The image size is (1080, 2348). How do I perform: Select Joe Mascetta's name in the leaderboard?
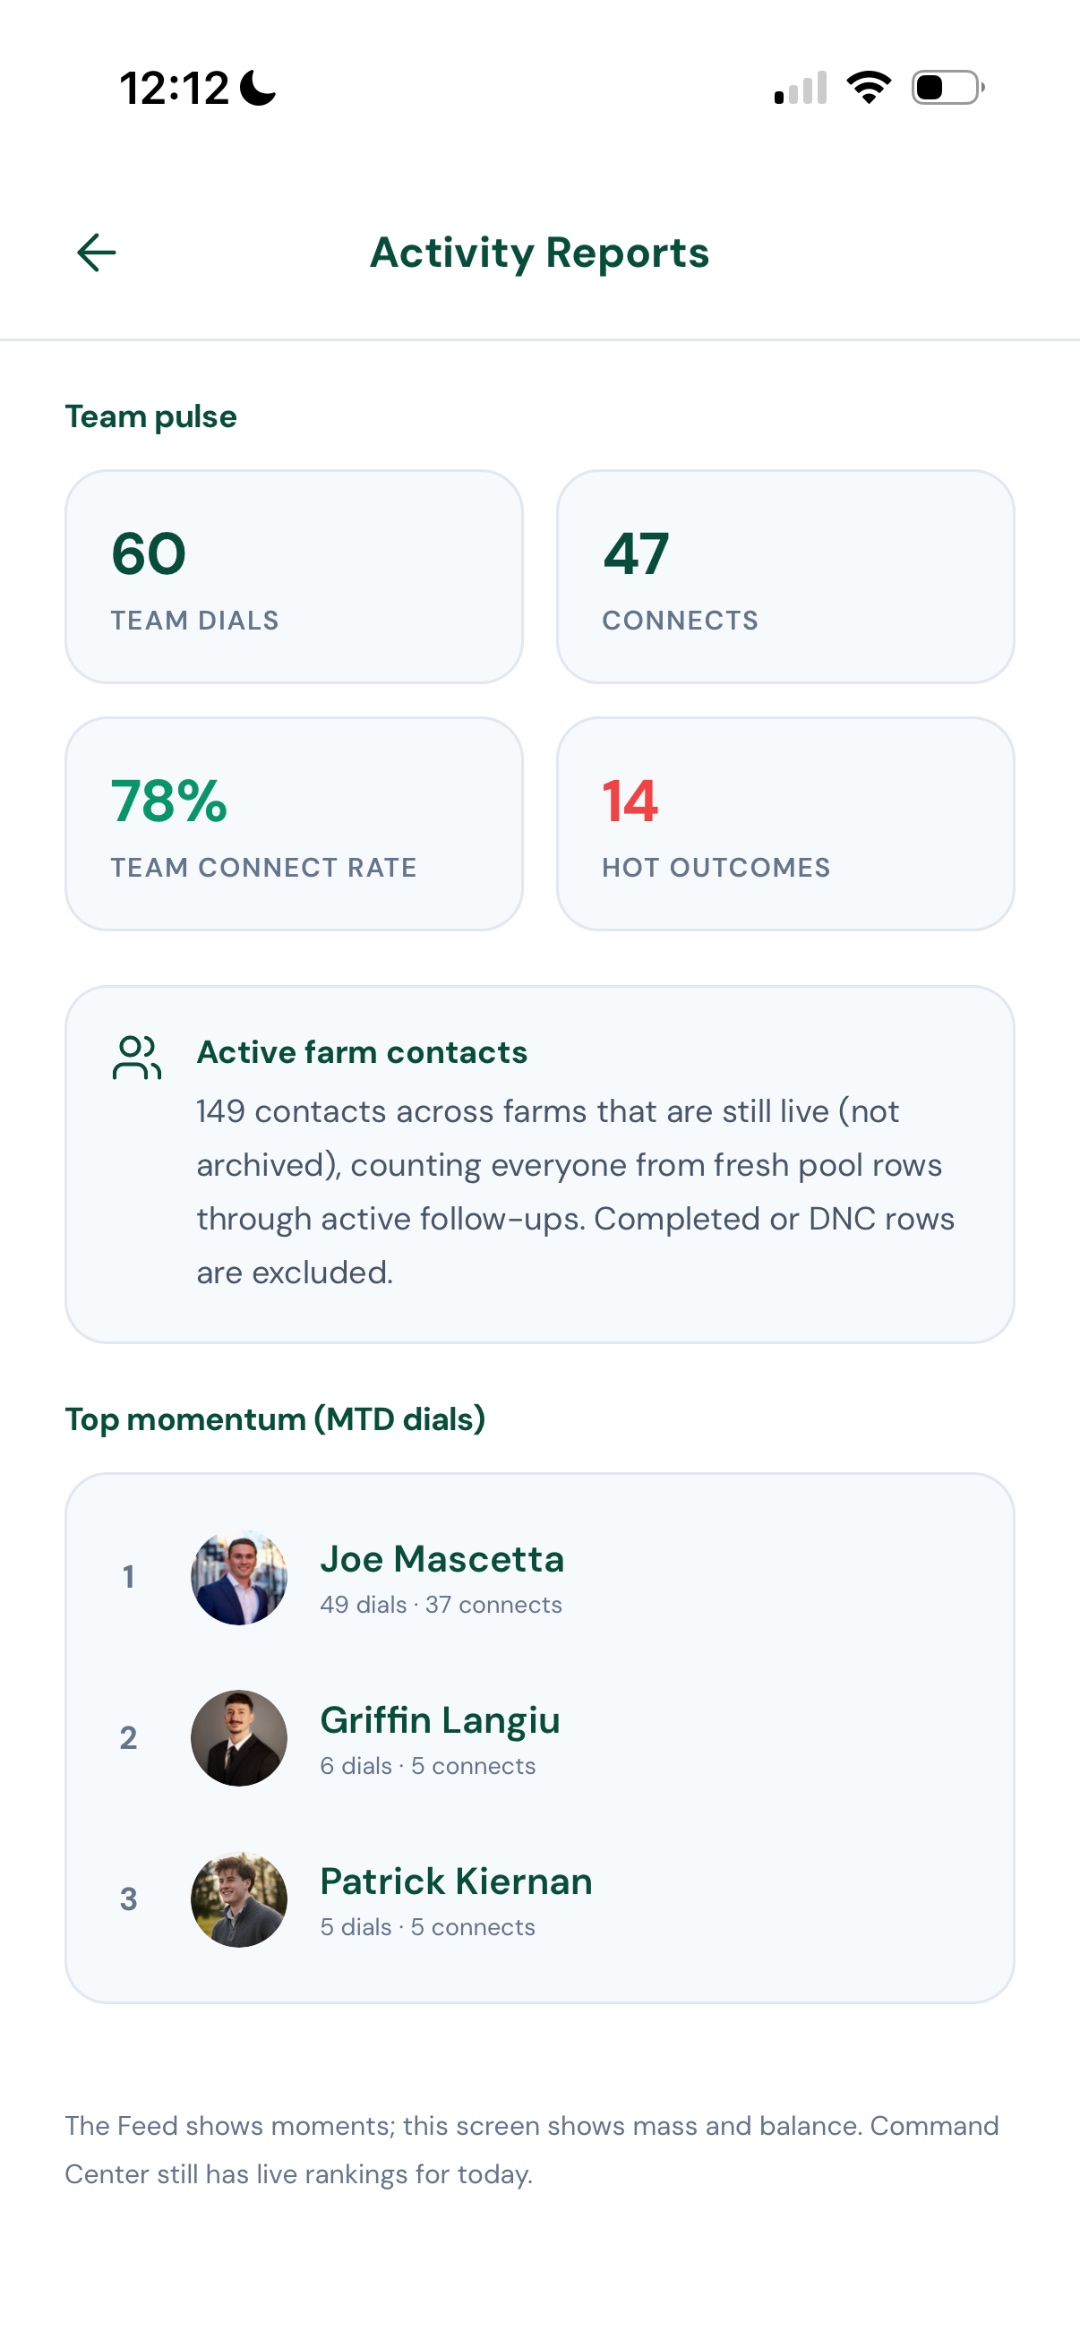click(x=443, y=1558)
